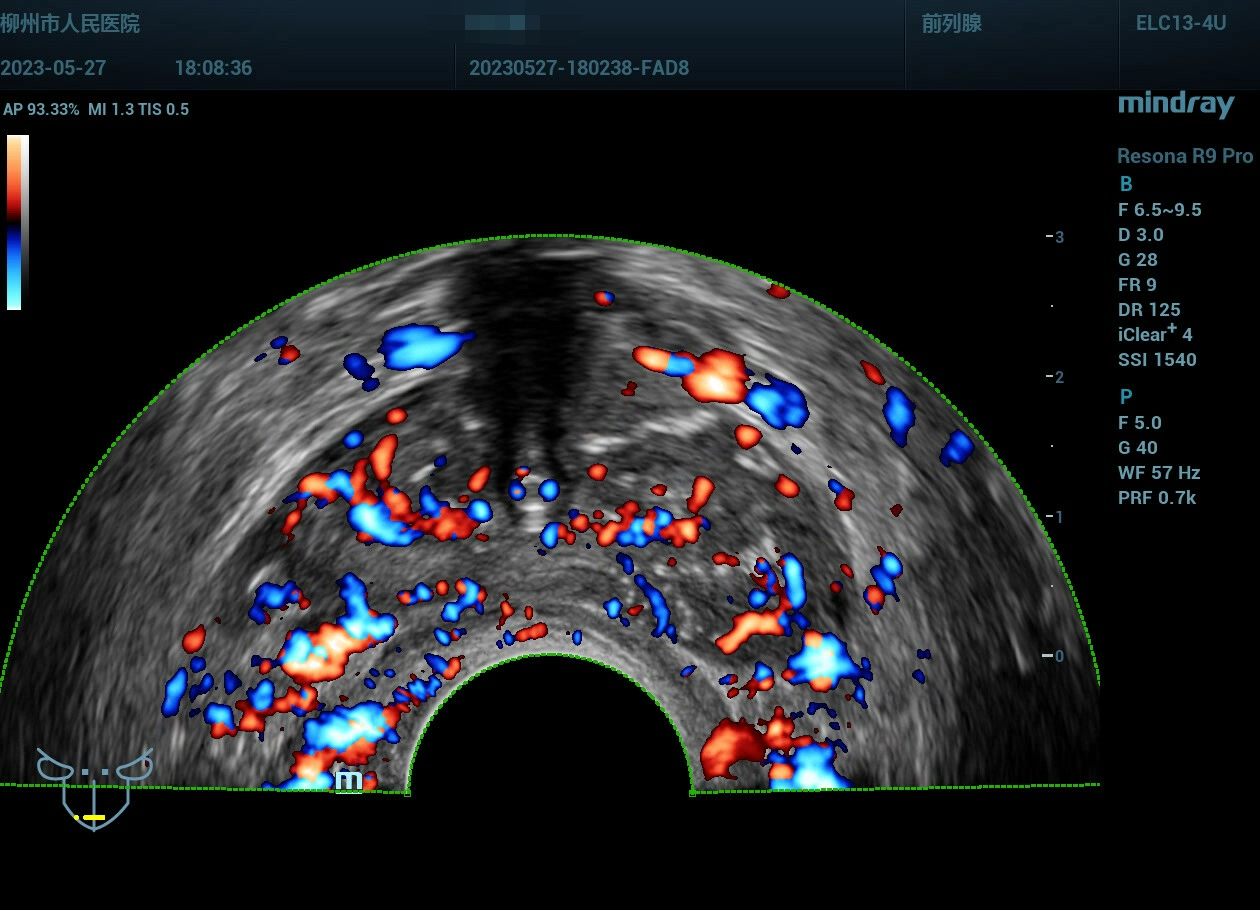Screen dimensions: 1260x910
Task: Open the DR 125 dynamic range setting
Action: pyautogui.click(x=1149, y=310)
